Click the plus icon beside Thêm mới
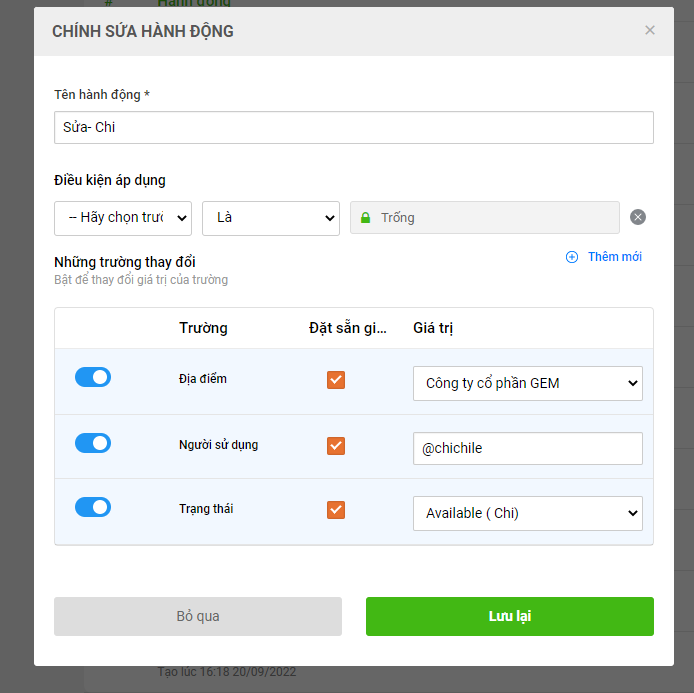This screenshot has height=693, width=694. (x=571, y=257)
